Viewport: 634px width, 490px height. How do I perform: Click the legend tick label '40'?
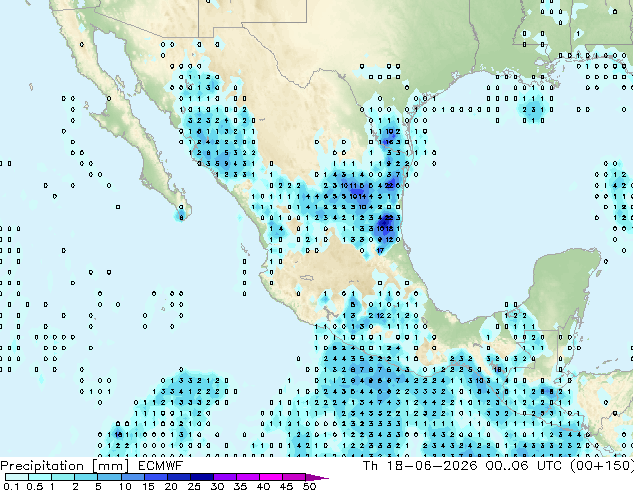tap(263, 486)
